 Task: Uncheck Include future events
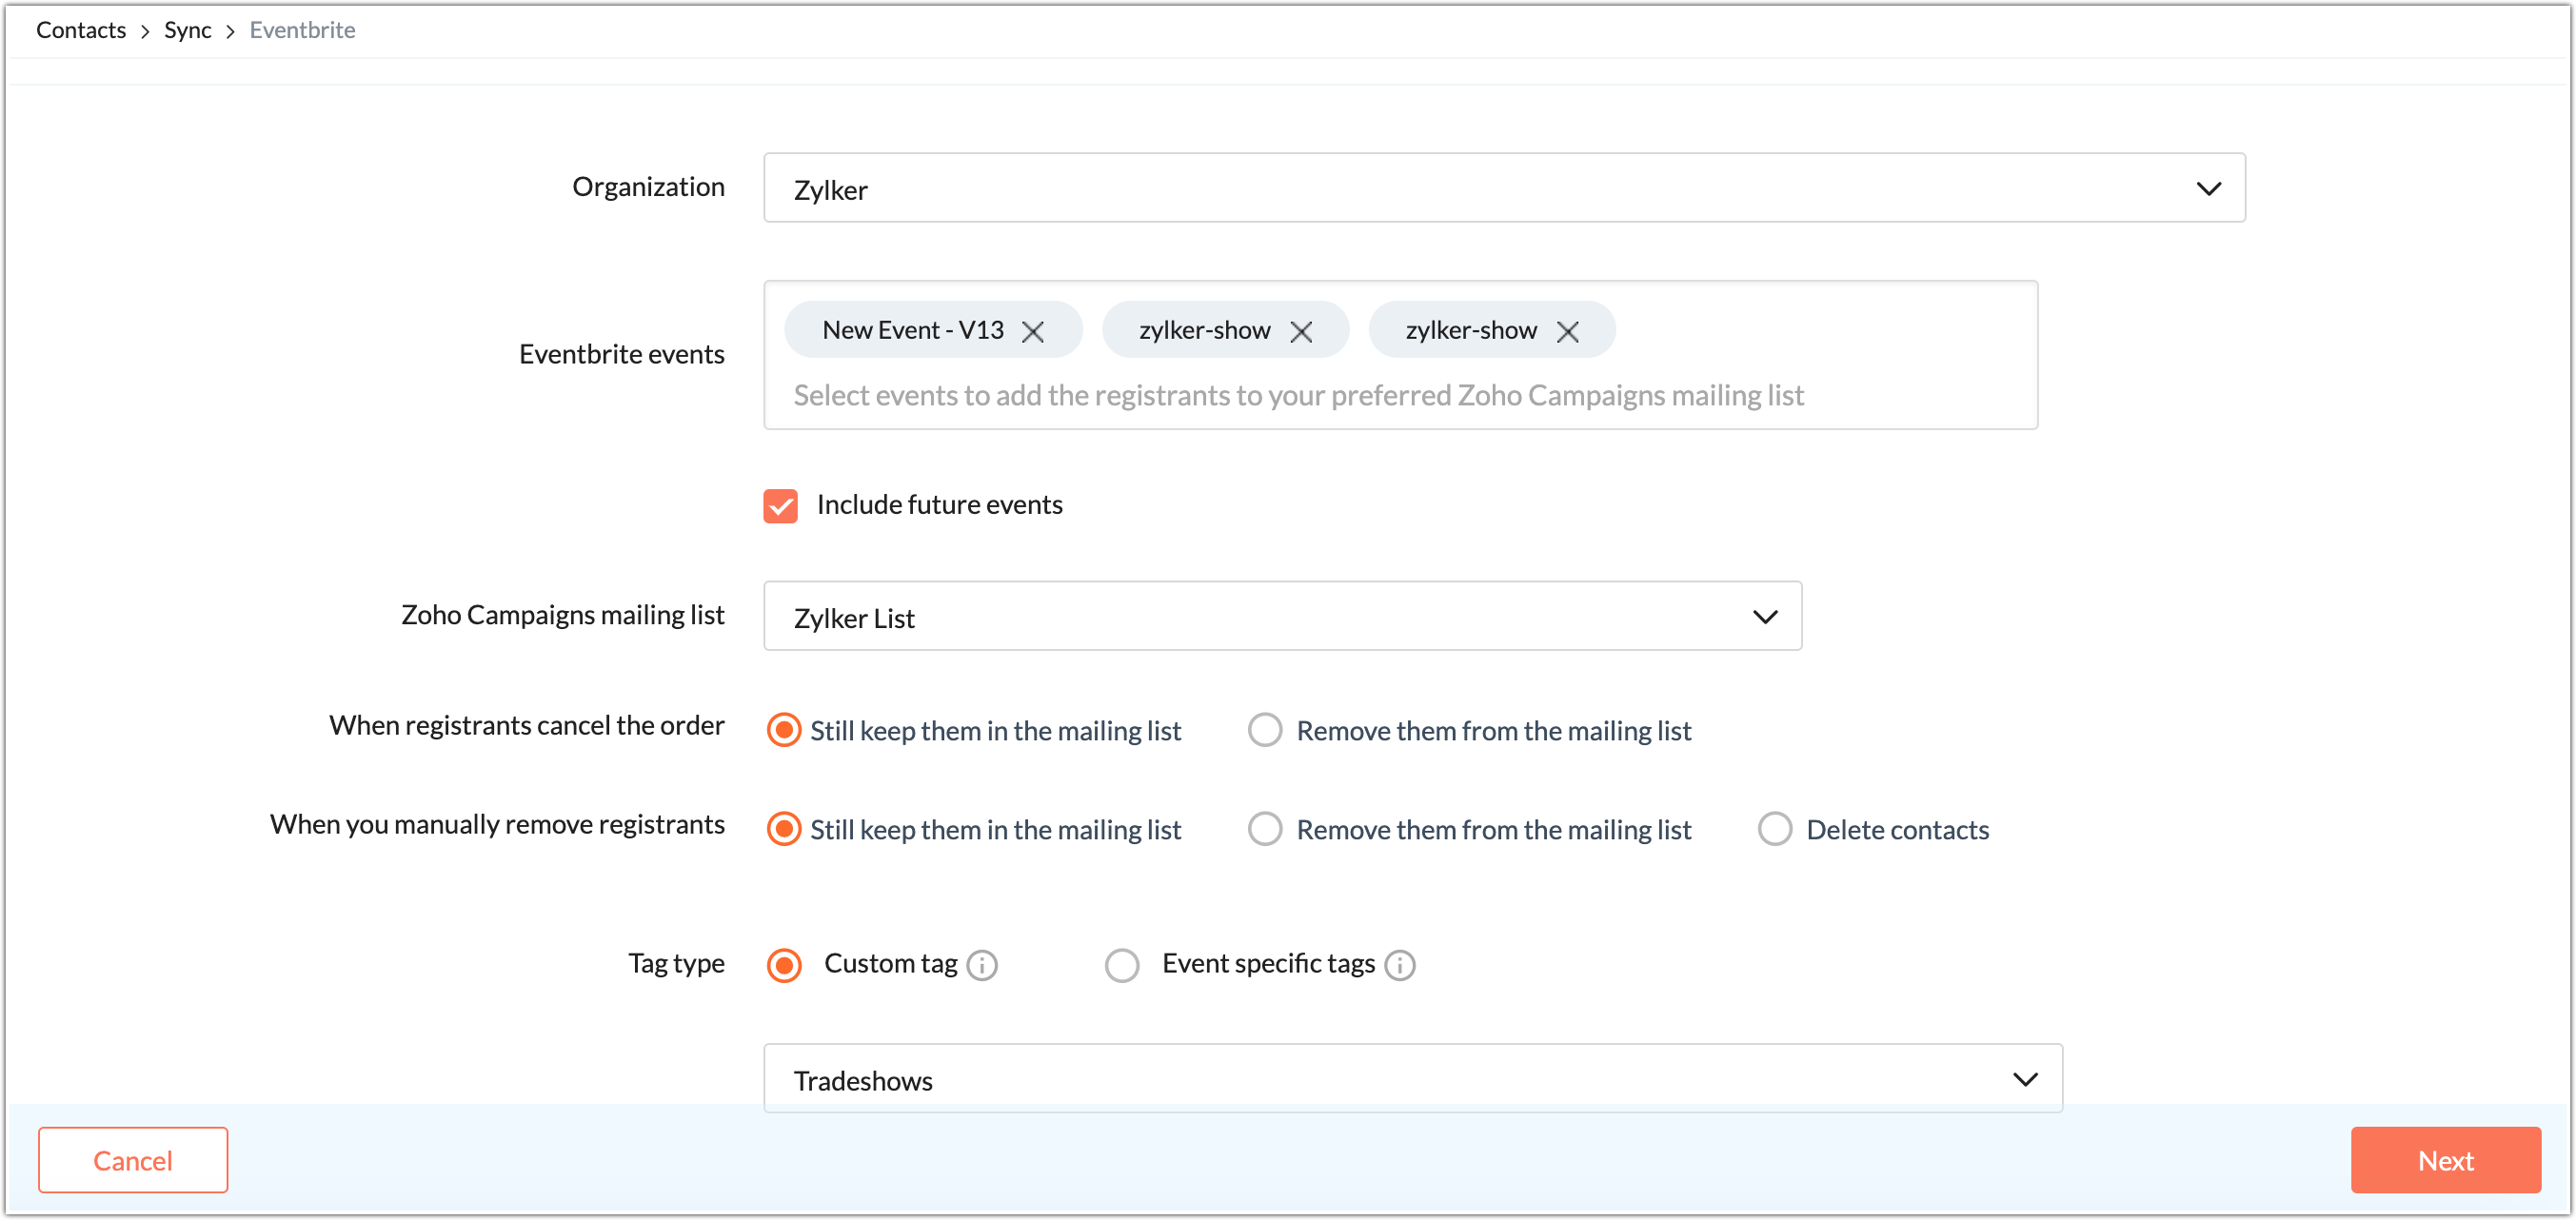(780, 506)
